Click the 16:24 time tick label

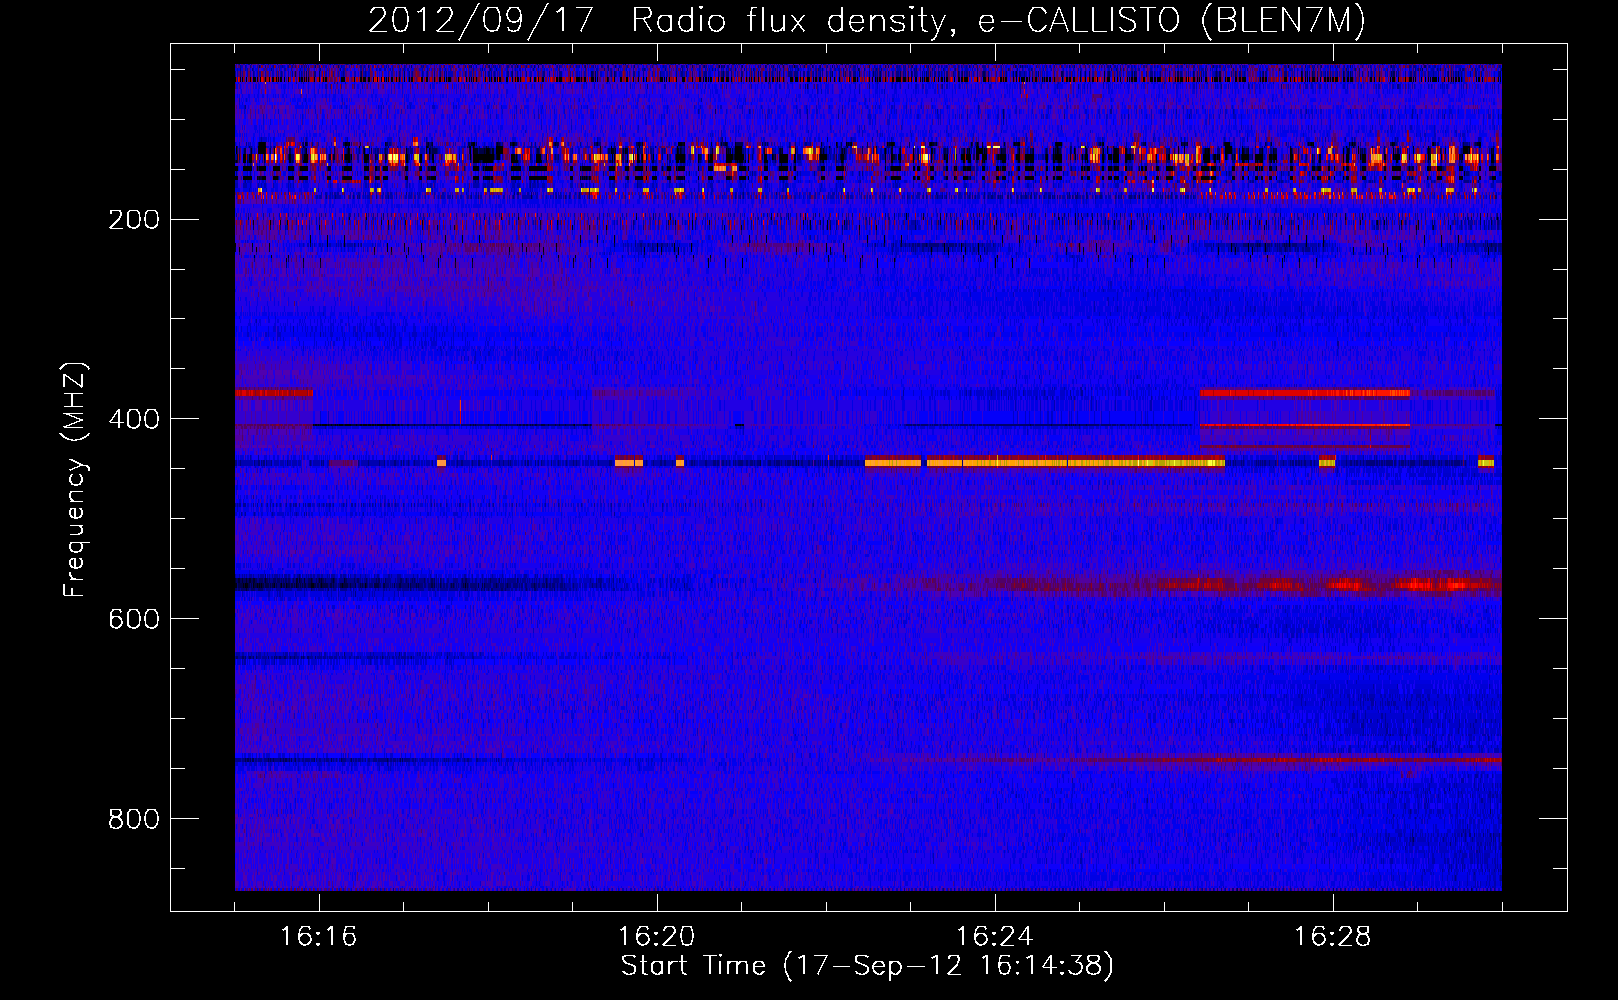point(994,937)
